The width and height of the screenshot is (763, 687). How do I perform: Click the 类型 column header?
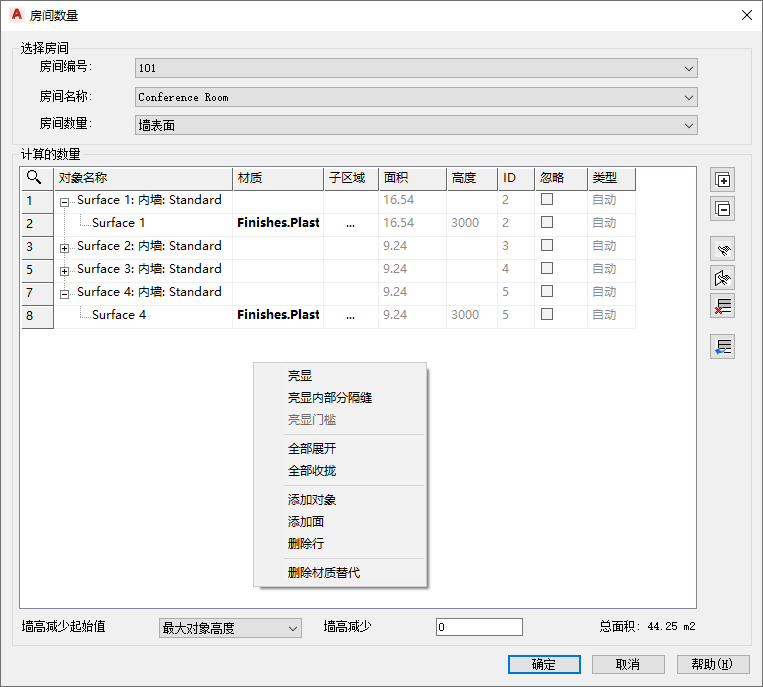(611, 178)
